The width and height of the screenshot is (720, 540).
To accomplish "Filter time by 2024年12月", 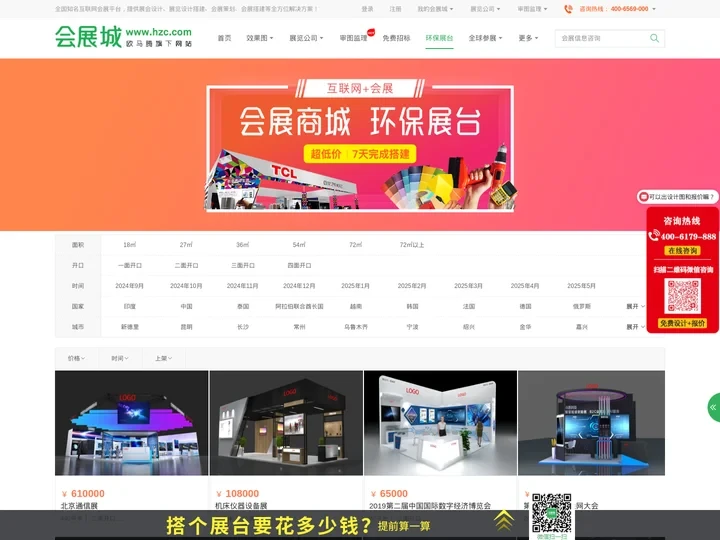I will click(x=299, y=286).
